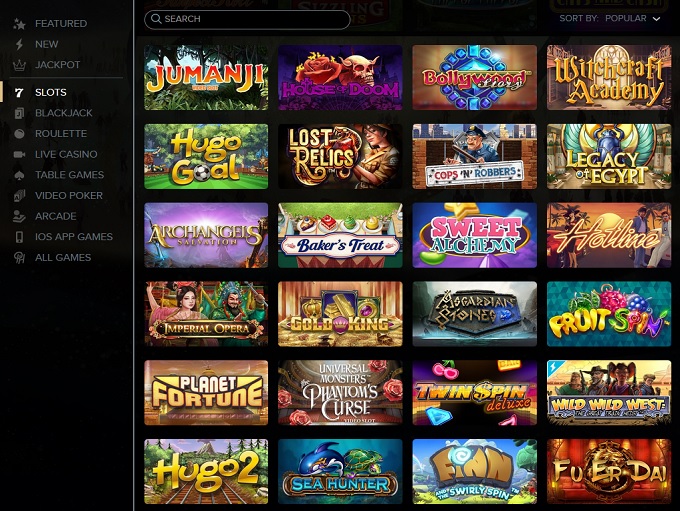Click the New lightning bolt icon
680x511 pixels.
pos(19,44)
